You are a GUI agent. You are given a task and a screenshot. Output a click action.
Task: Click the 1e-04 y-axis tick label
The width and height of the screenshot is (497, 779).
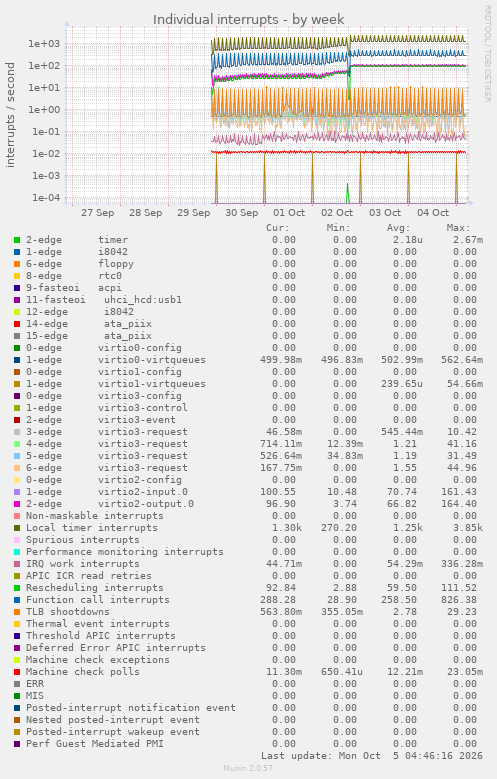pos(46,198)
